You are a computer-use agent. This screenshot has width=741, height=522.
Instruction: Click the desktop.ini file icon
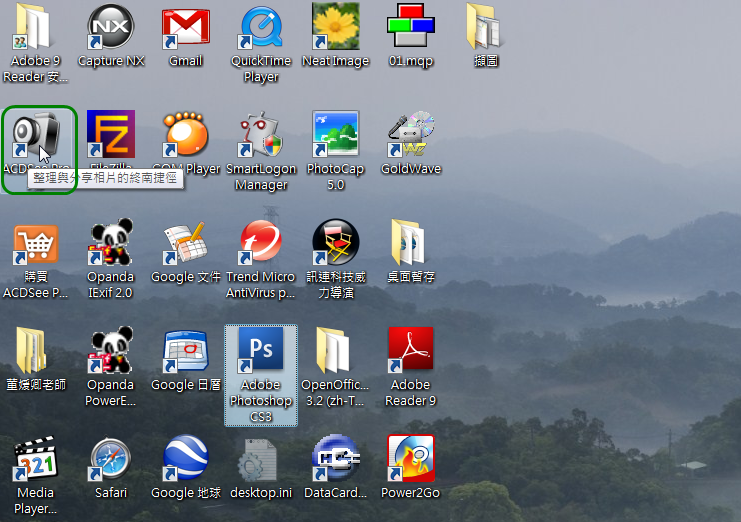pyautogui.click(x=258, y=459)
